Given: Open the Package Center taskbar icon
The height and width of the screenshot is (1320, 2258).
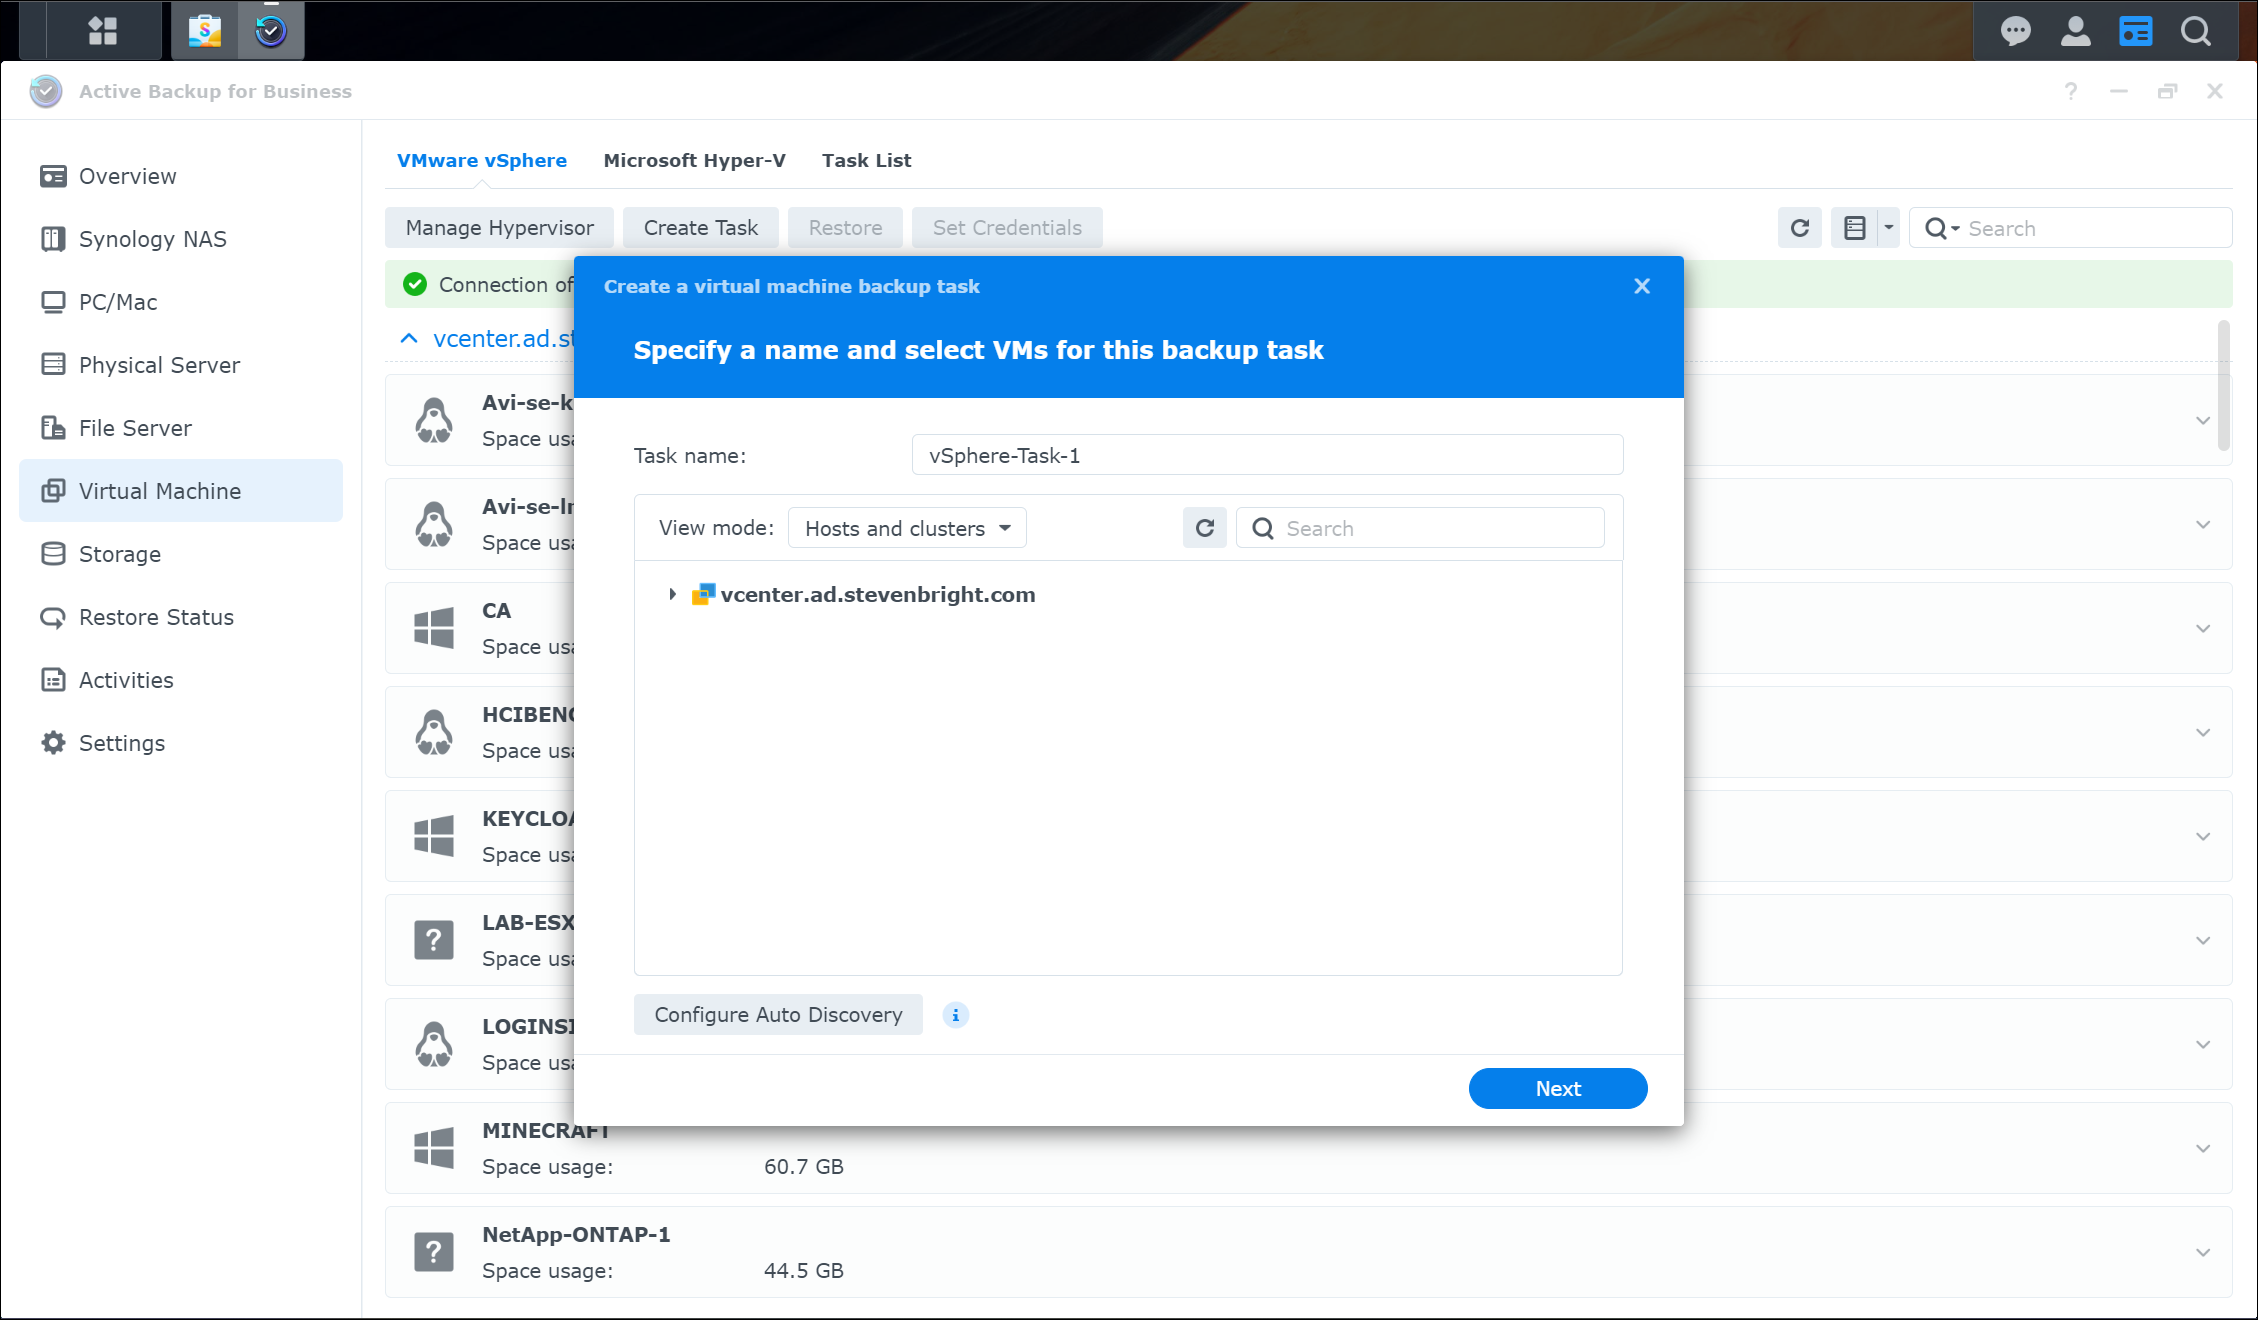Looking at the screenshot, I should pos(205,30).
